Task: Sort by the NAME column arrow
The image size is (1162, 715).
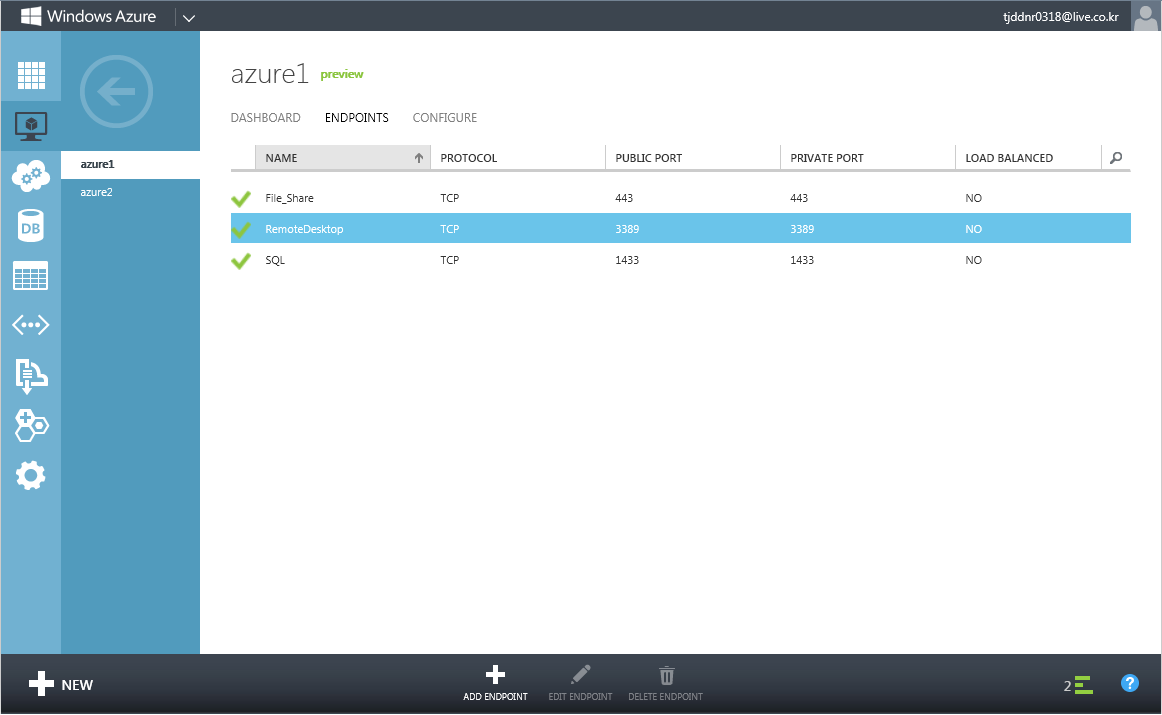Action: (419, 158)
